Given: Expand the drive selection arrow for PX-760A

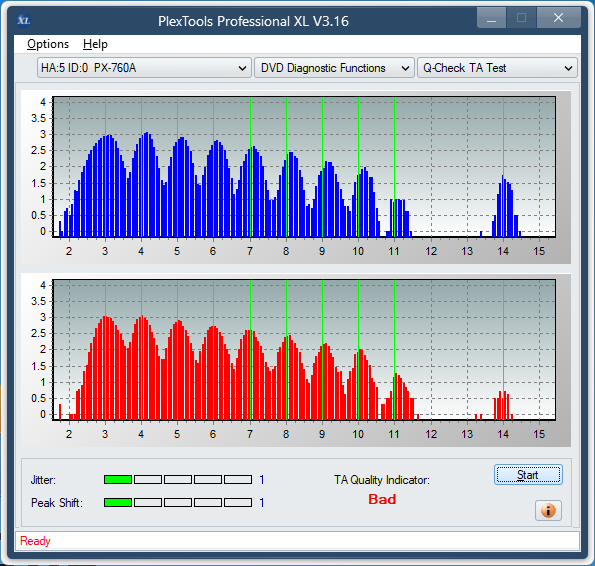Looking at the screenshot, I should coord(242,68).
